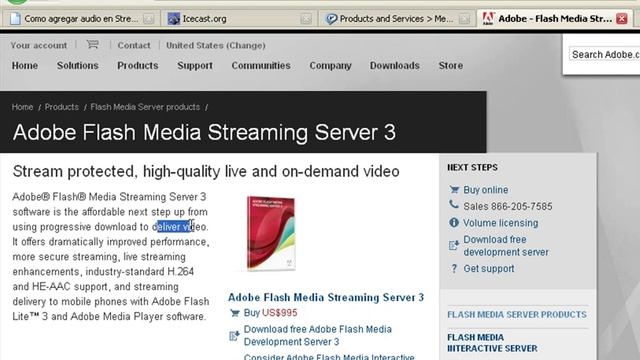
Task: Select the Adobe - Flash Media Str... tab
Action: click(555, 18)
